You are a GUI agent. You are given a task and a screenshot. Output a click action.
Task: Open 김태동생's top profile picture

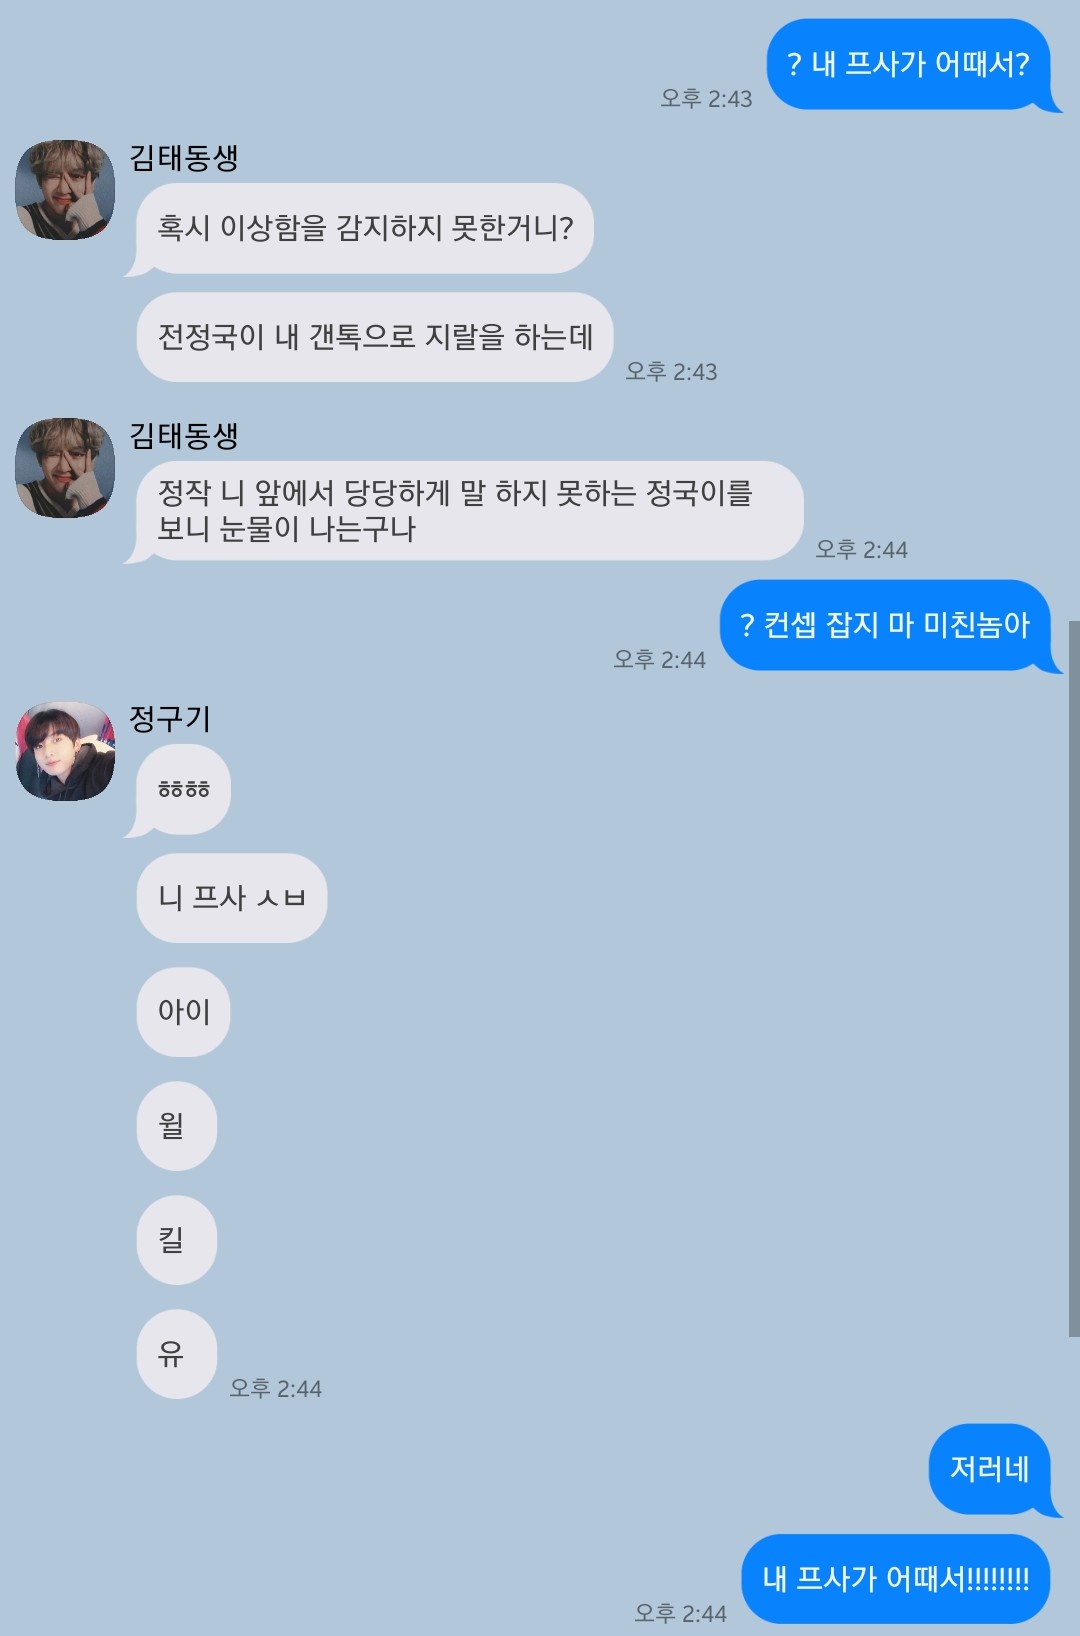65,190
